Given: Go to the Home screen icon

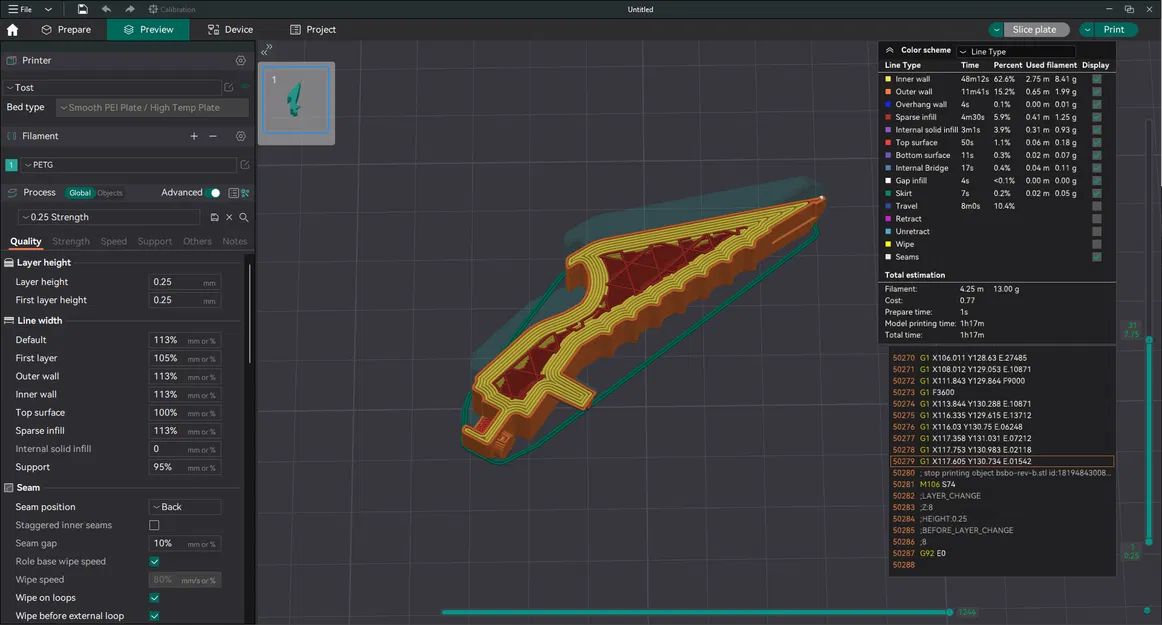Looking at the screenshot, I should click(x=13, y=30).
